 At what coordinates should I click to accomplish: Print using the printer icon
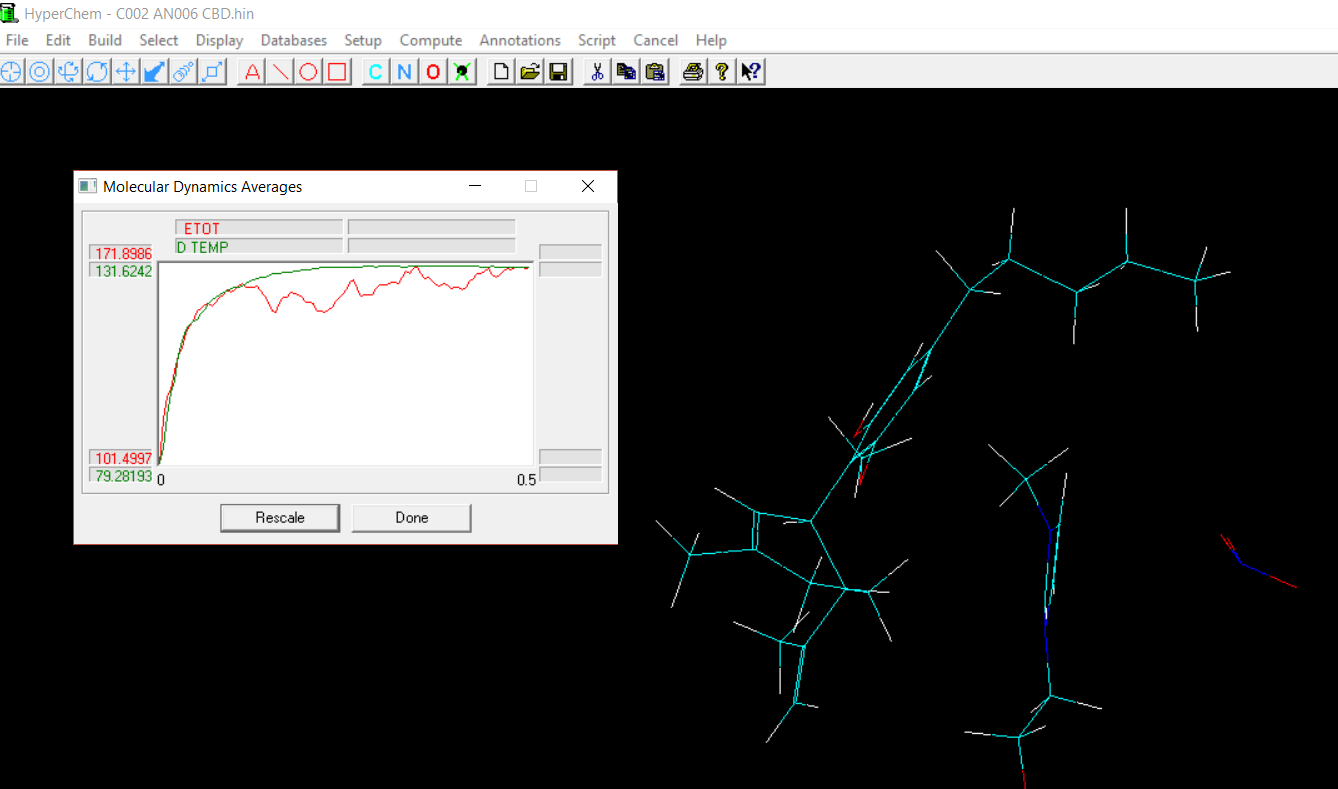click(693, 72)
